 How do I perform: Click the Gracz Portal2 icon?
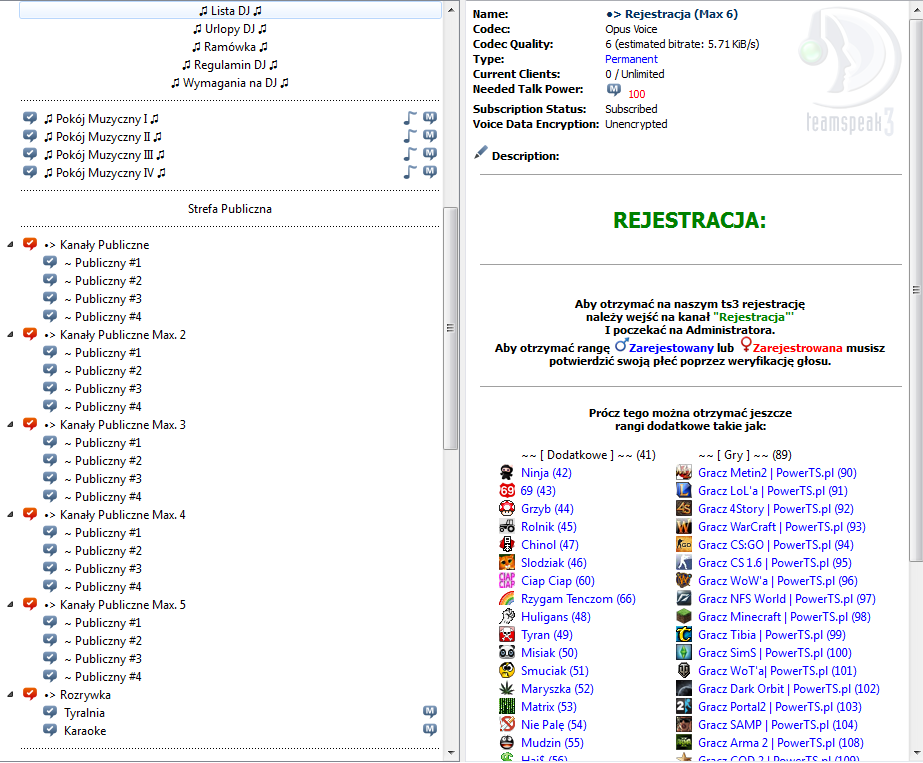[x=683, y=706]
